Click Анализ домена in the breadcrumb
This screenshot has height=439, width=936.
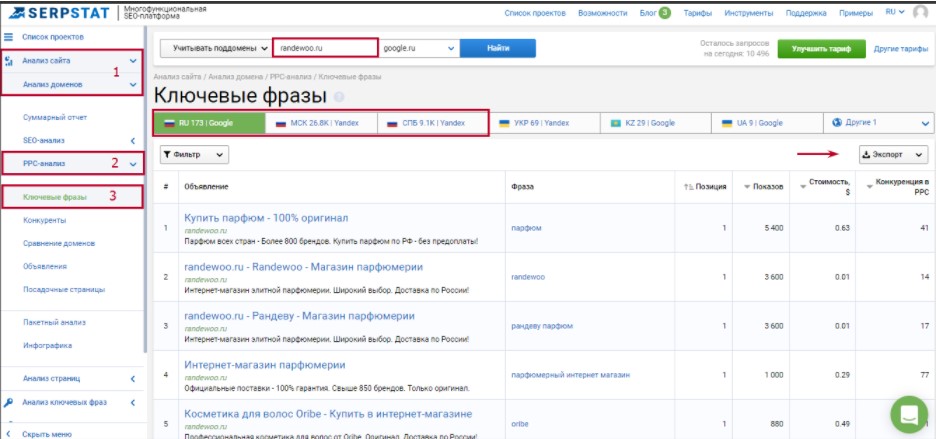coord(236,77)
